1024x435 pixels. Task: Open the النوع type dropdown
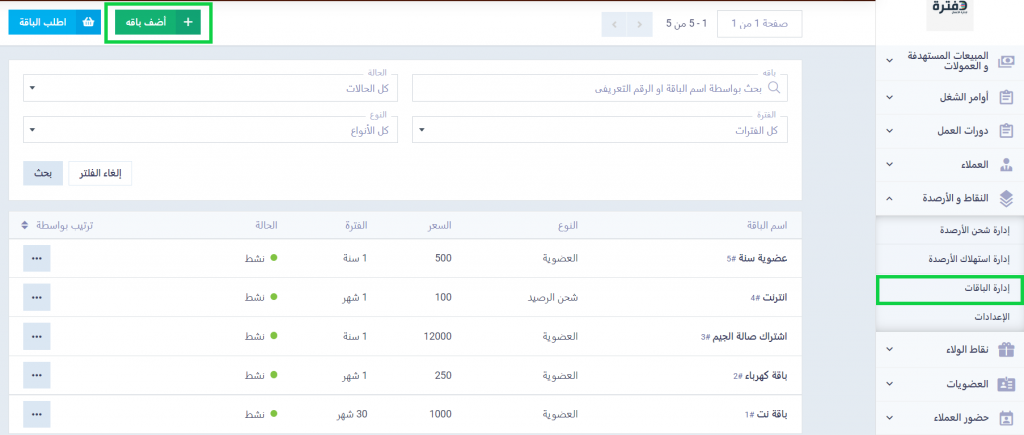point(210,130)
